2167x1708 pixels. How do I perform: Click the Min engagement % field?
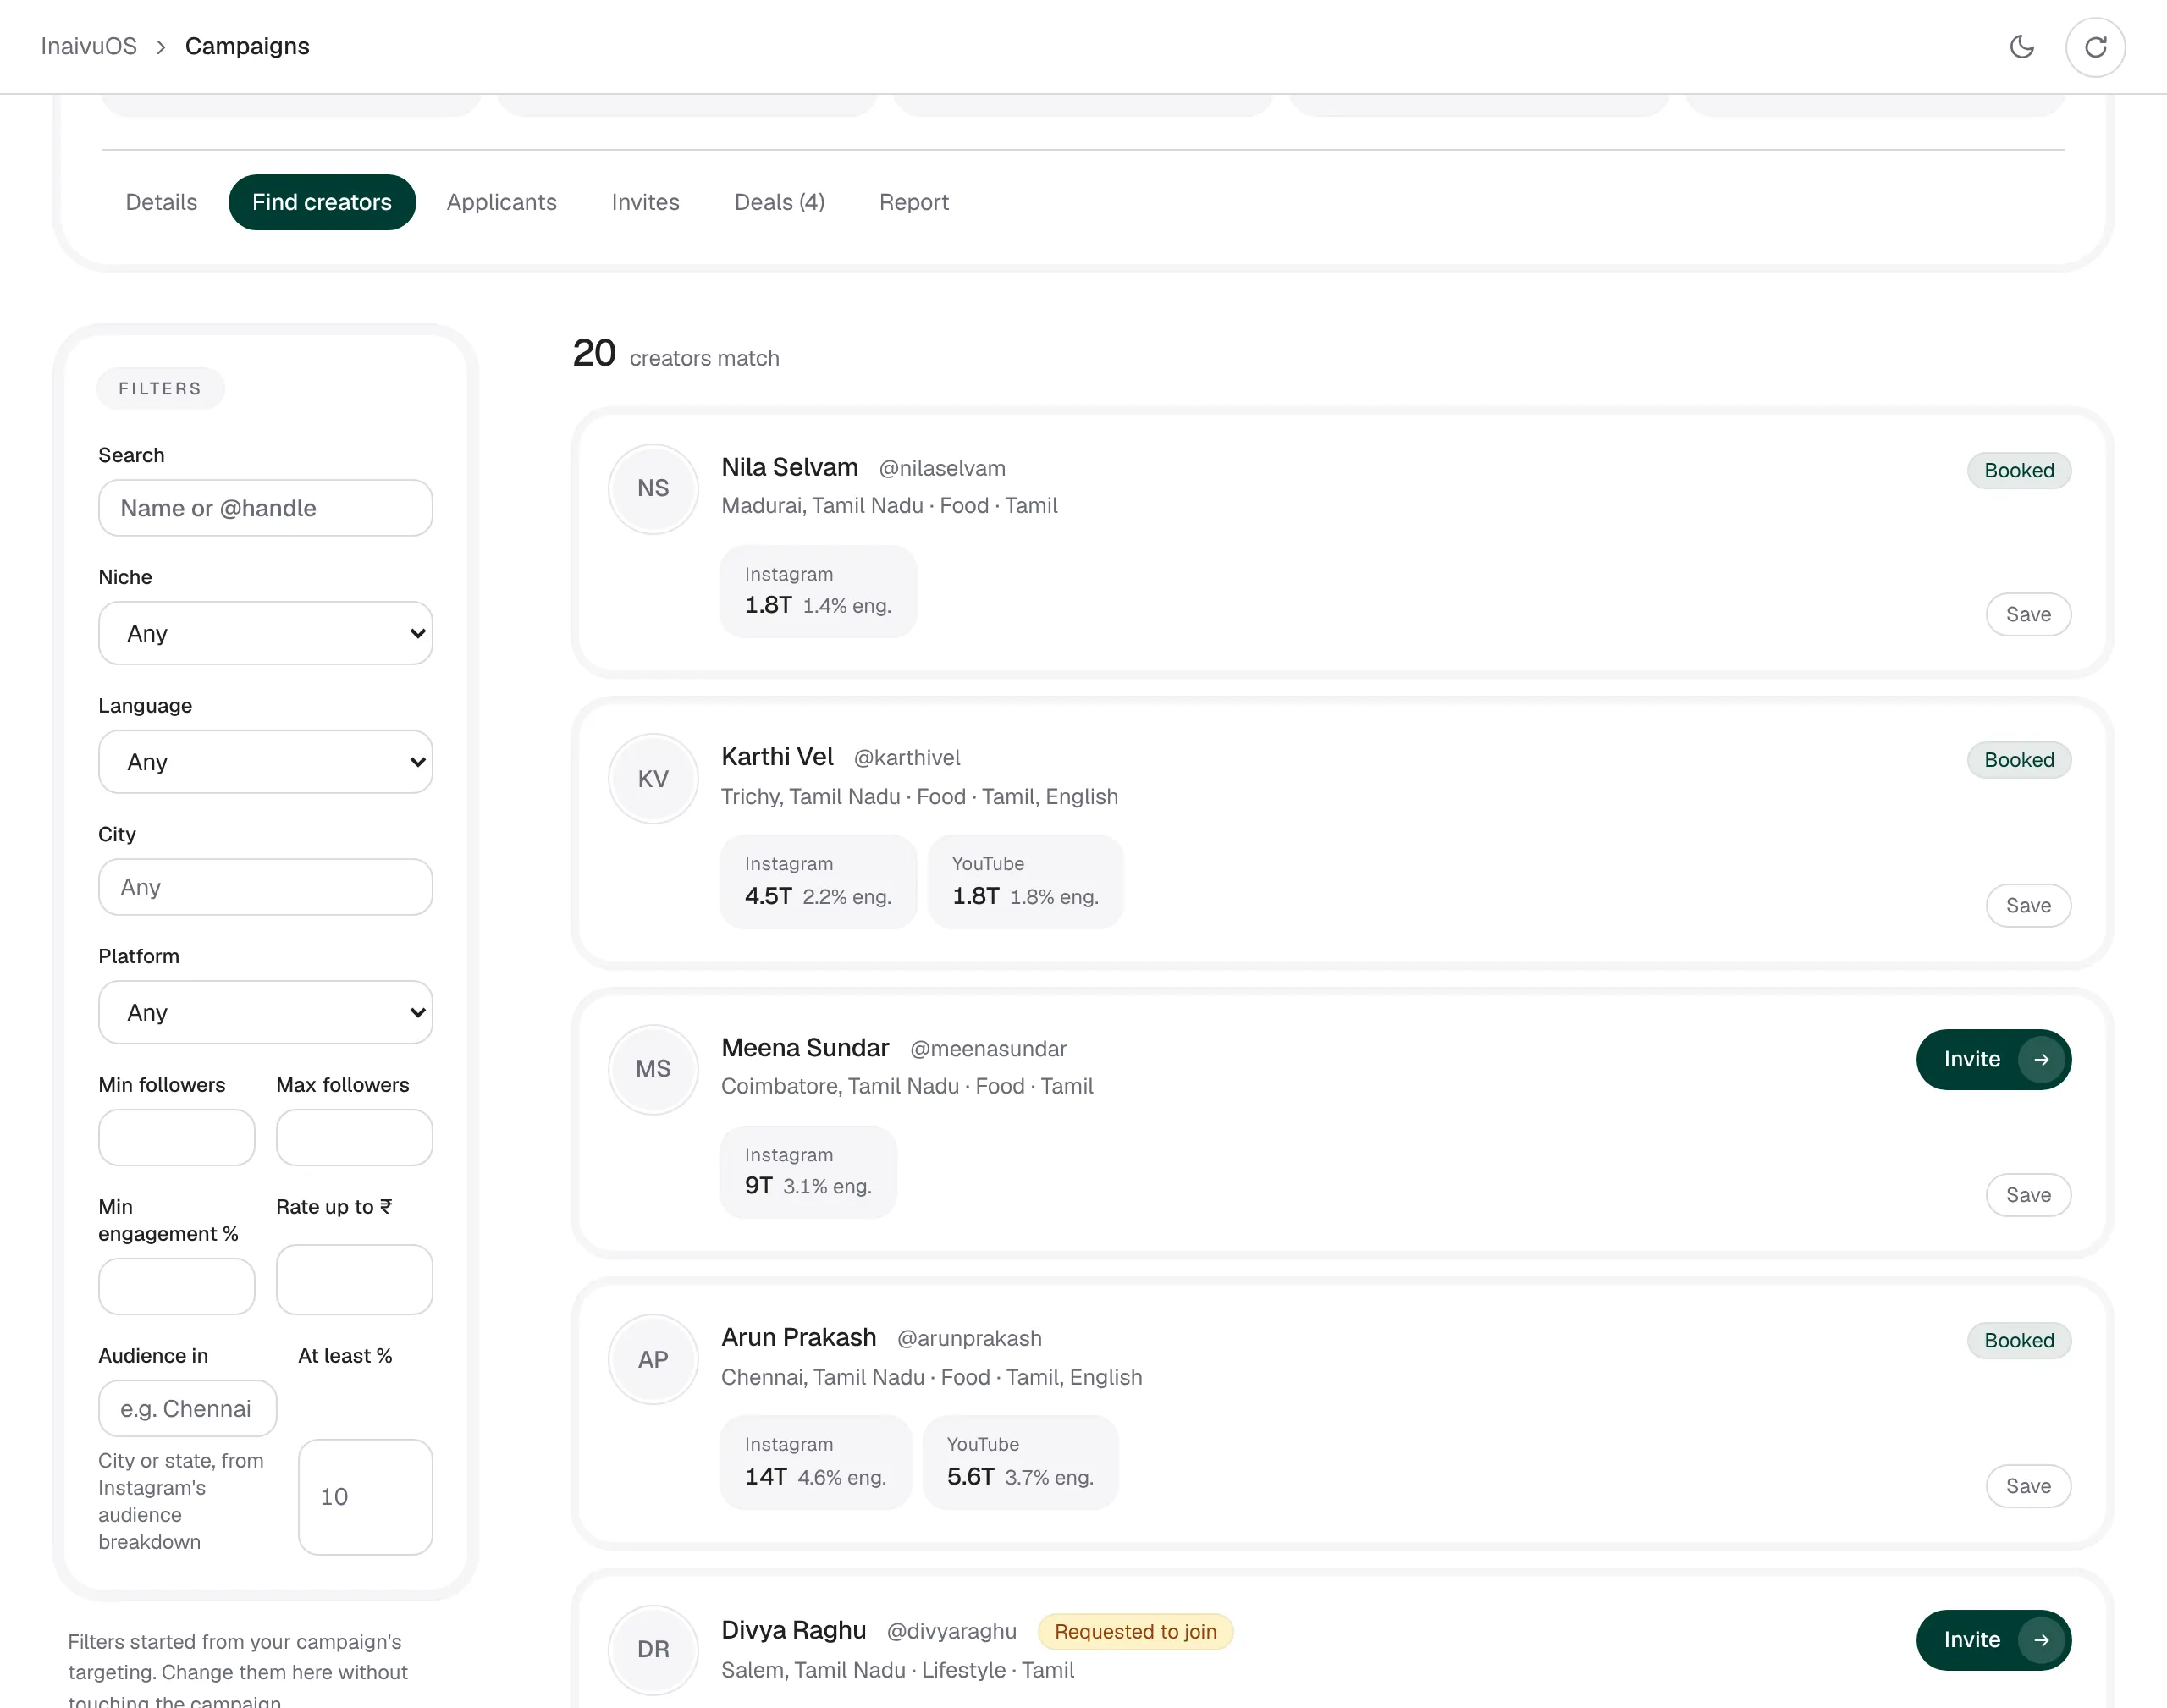tap(176, 1286)
